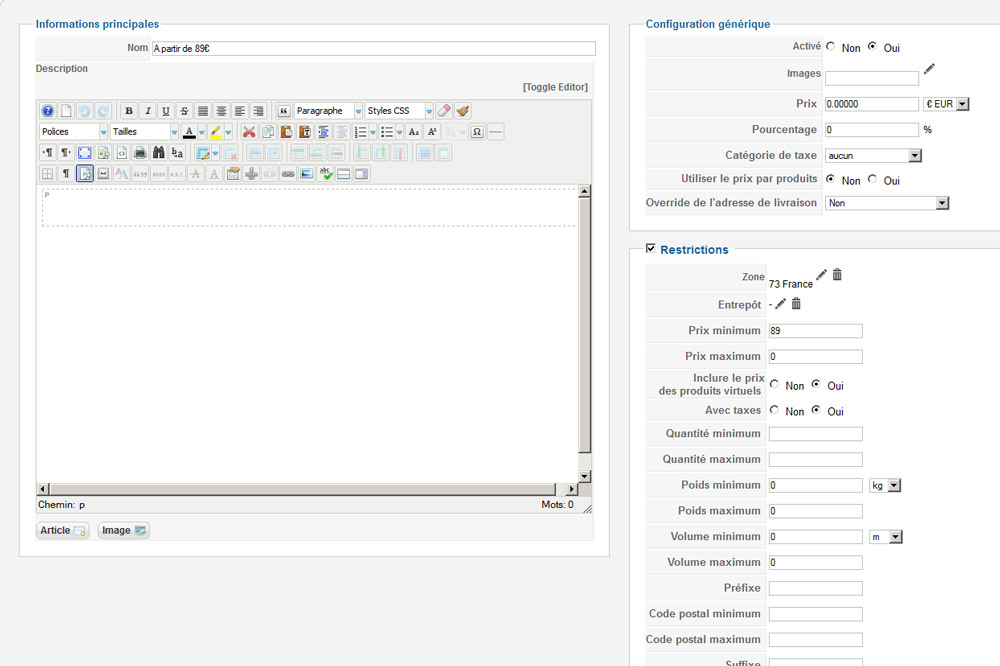
Task: Insert numbered list
Action: [361, 132]
